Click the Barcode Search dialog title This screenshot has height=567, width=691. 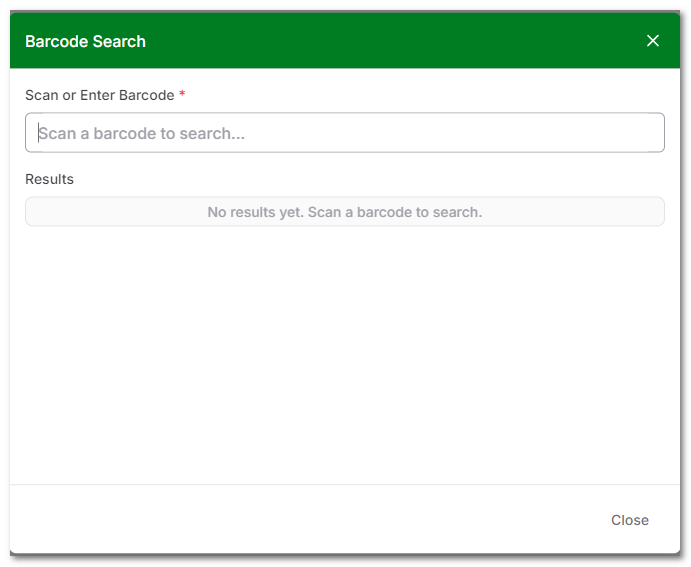85,41
